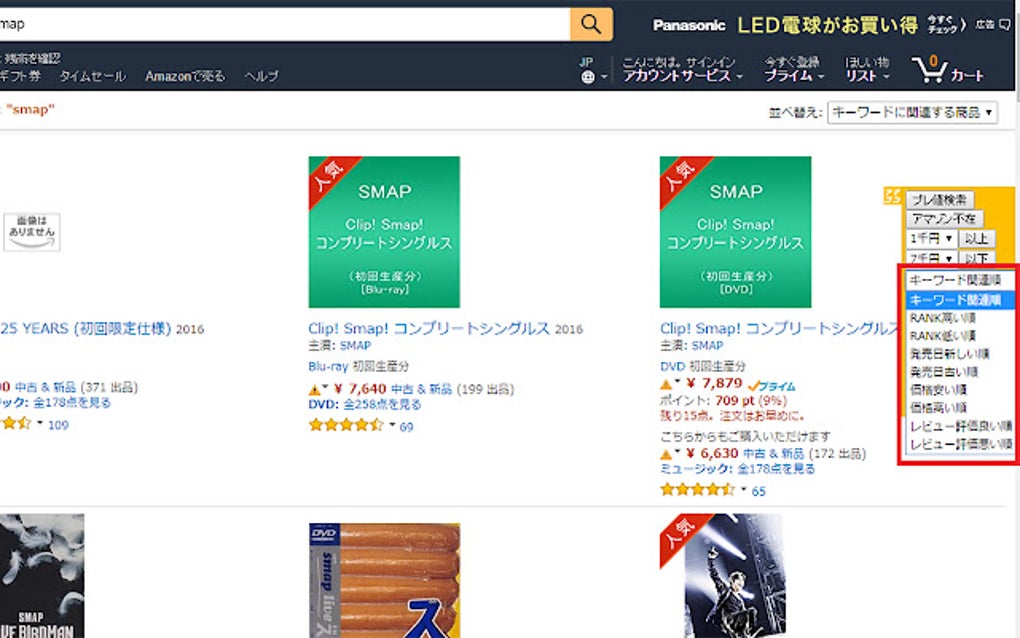This screenshot has height=638, width=1020.
Task: Select 発売日新しい順 from the sort list
Action: (960, 354)
